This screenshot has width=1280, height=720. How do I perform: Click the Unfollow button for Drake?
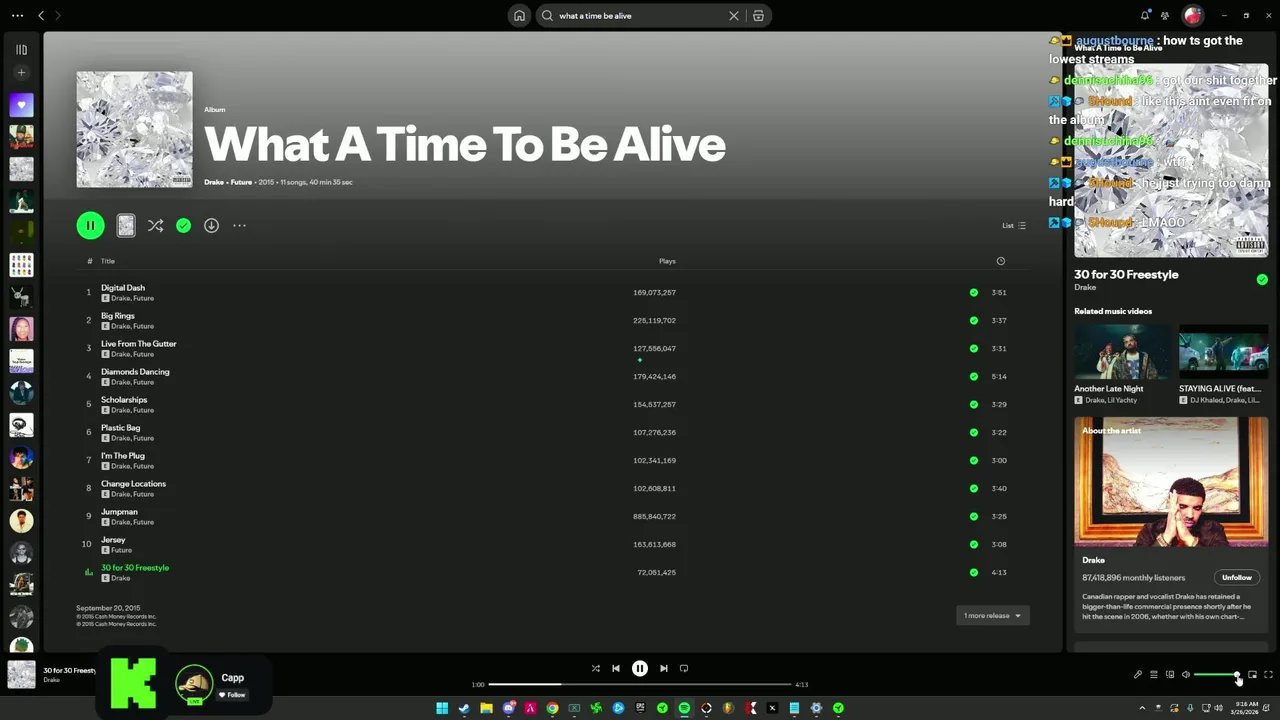pos(1237,578)
